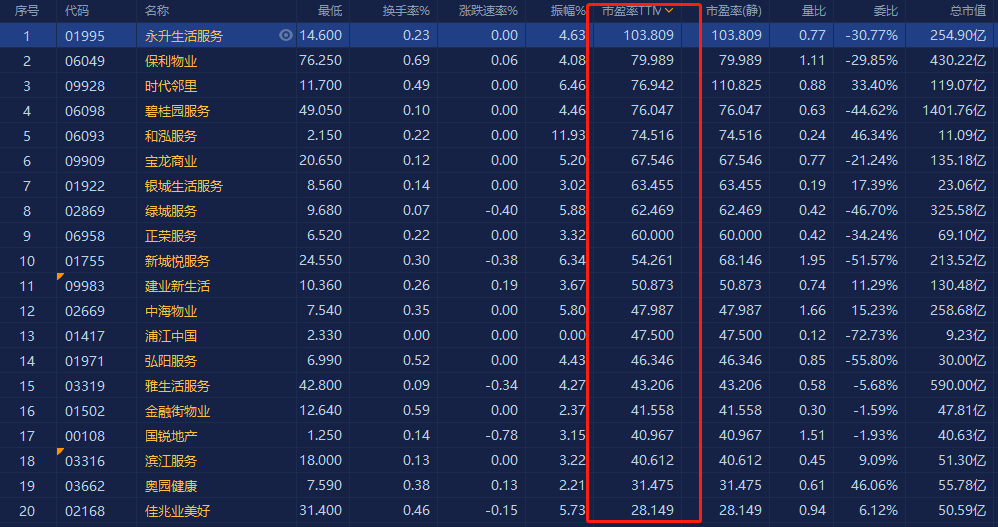The width and height of the screenshot is (998, 527).
Task: Open the stock 宝龙商业
Action: pyautogui.click(x=171, y=161)
